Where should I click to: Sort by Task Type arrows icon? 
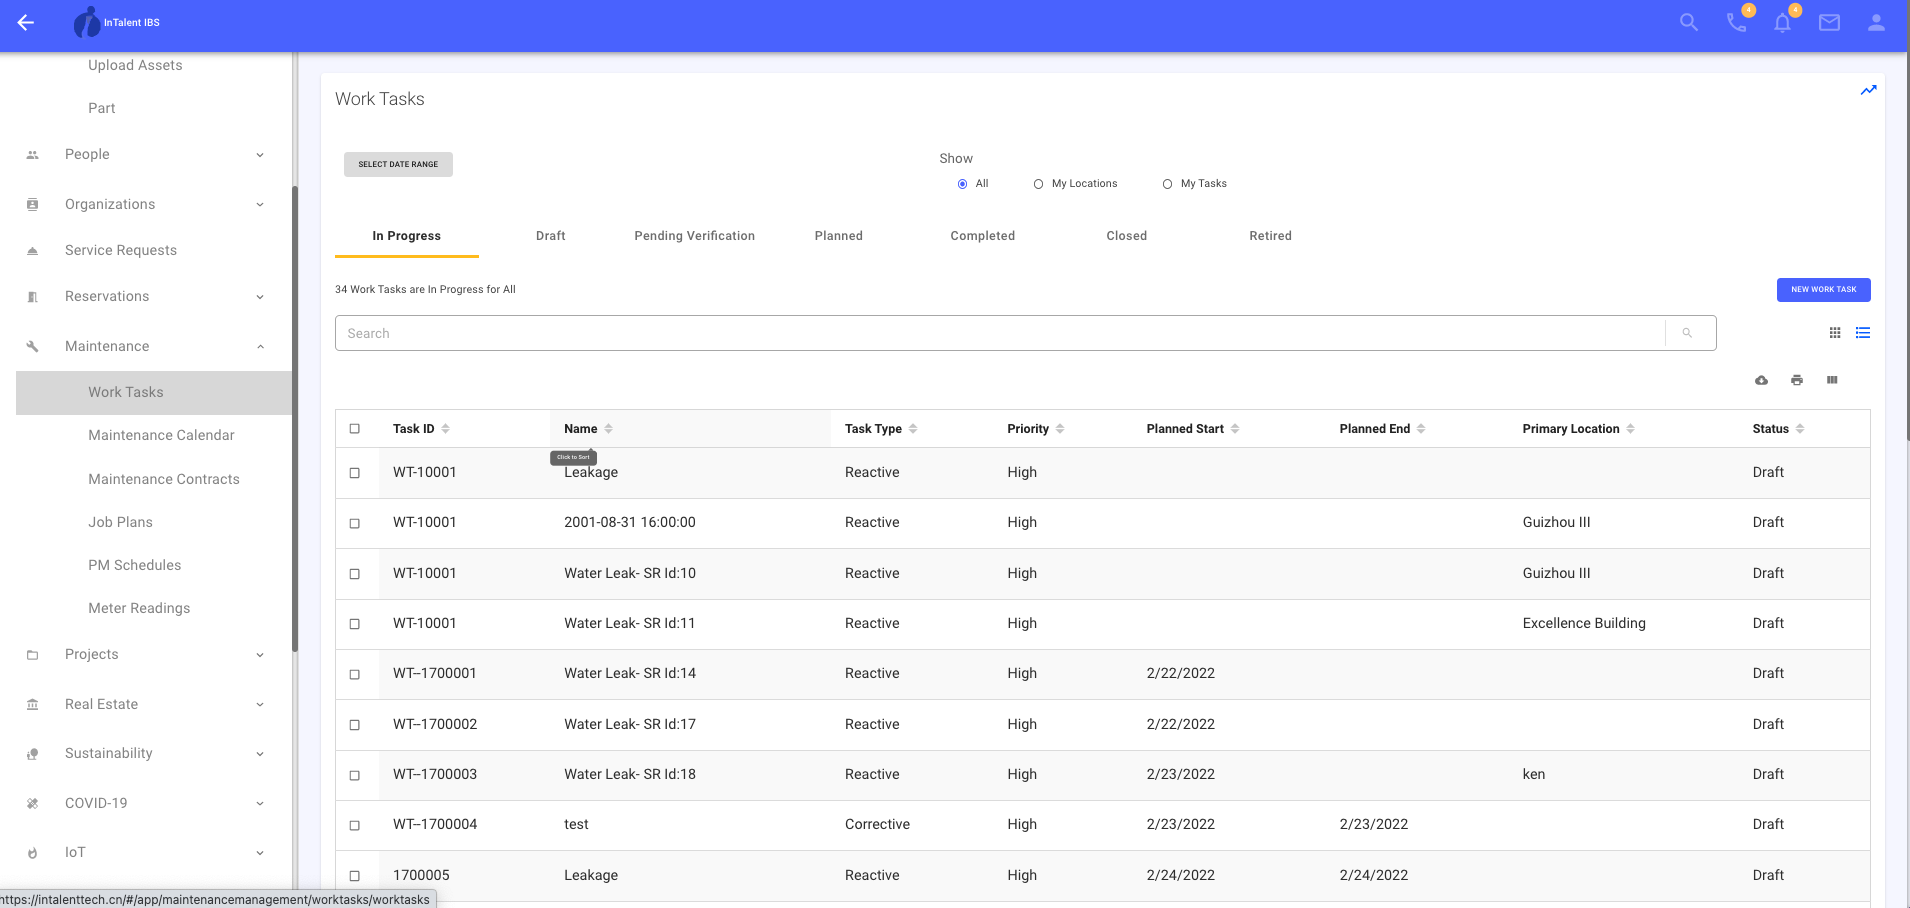click(913, 429)
